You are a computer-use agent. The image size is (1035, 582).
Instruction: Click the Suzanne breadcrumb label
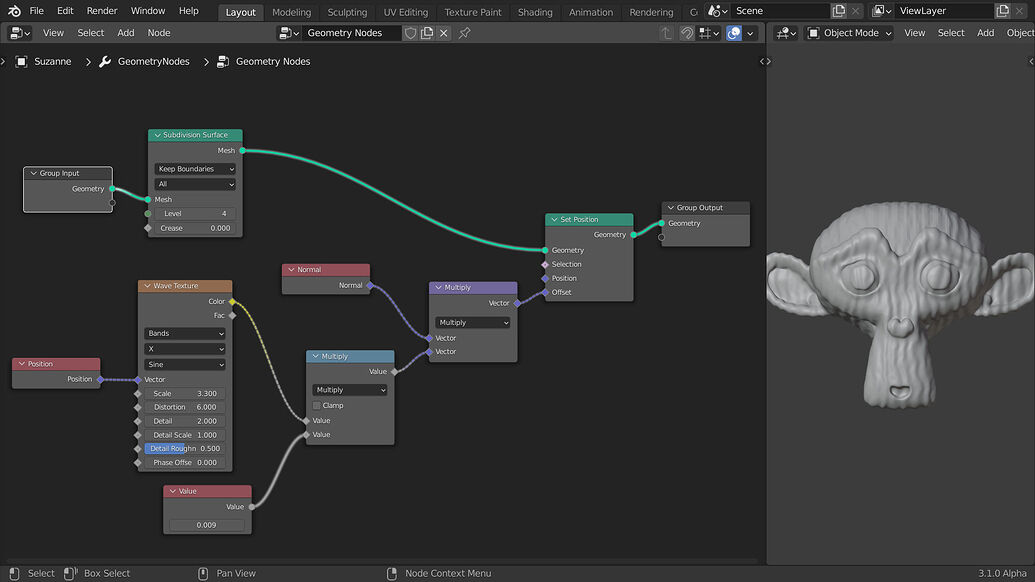[x=53, y=61]
